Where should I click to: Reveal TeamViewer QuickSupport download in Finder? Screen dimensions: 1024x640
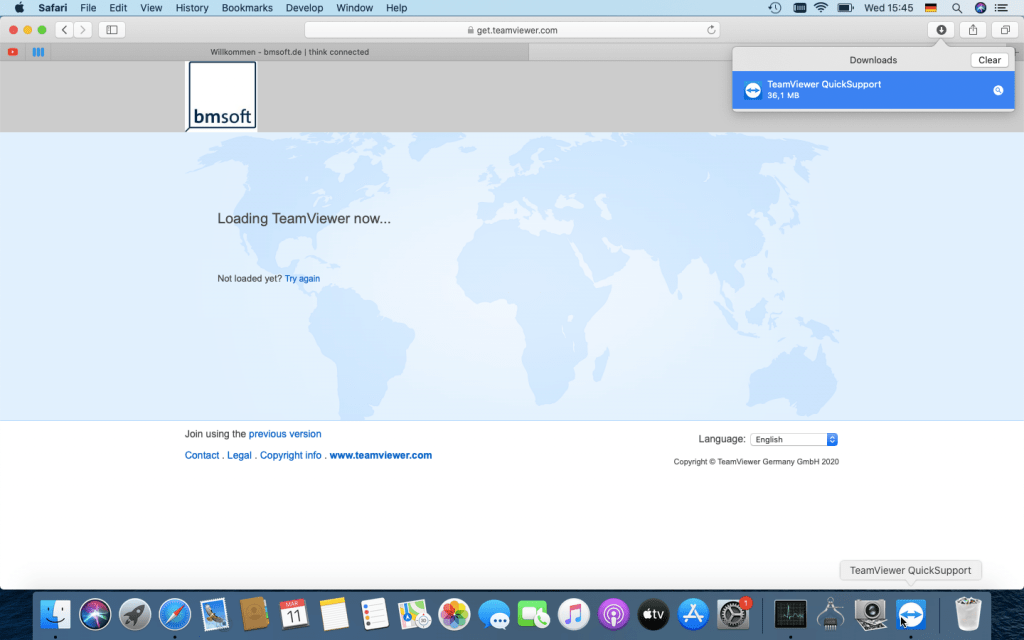(998, 90)
